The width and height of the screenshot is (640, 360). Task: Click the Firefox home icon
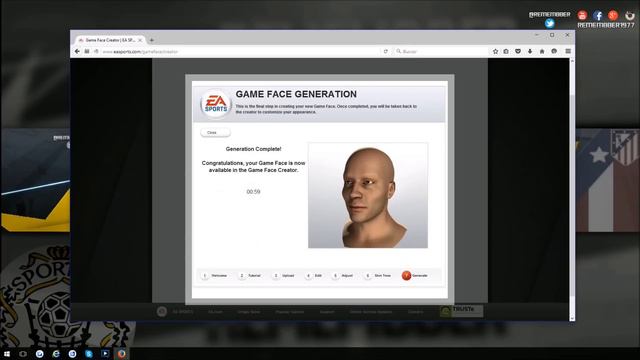(542, 51)
